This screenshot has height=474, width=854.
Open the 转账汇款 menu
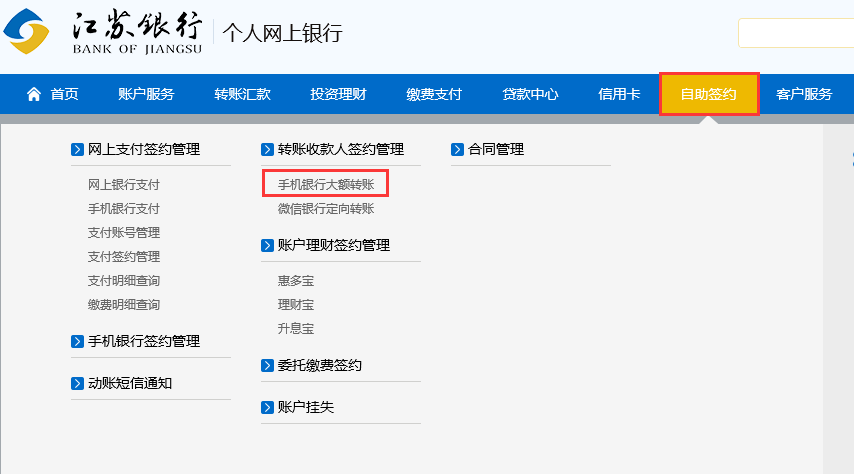(x=242, y=94)
